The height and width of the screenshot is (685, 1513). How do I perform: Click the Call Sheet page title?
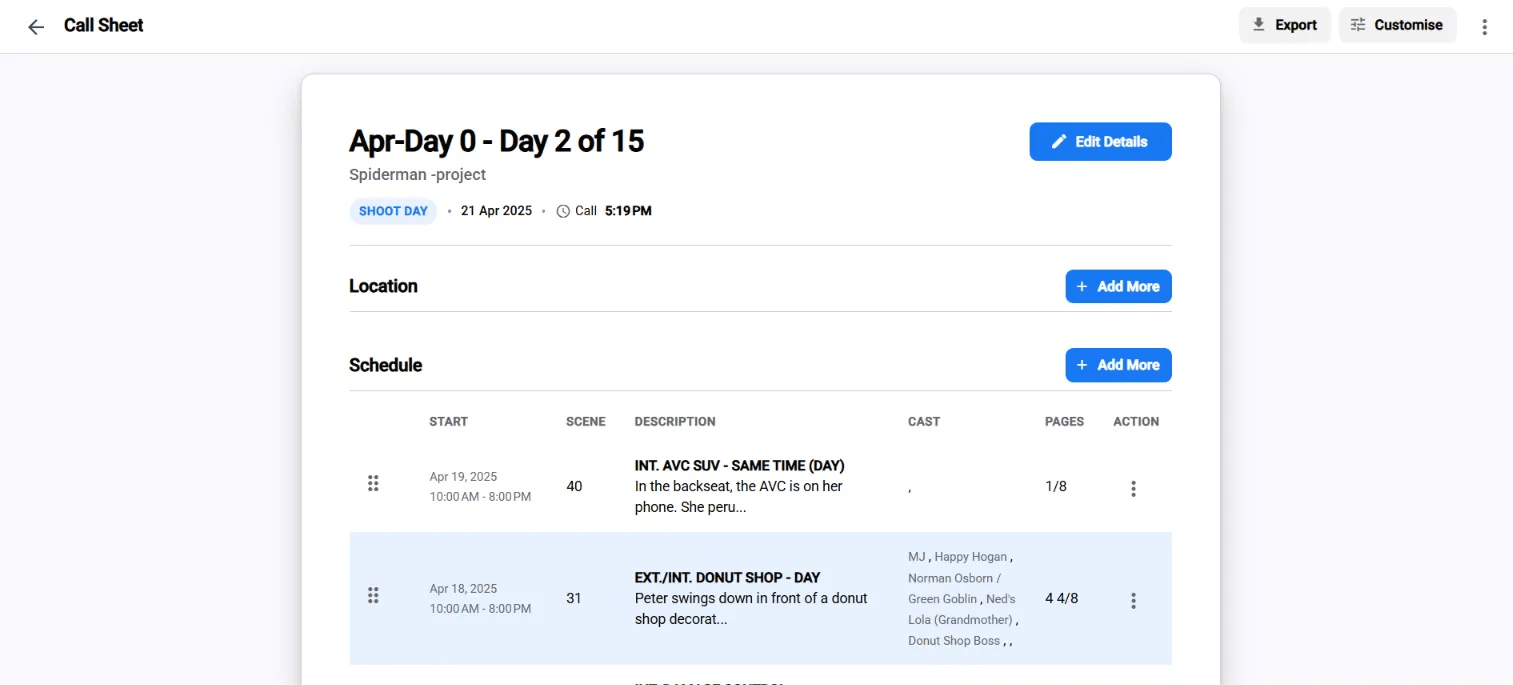tap(104, 26)
